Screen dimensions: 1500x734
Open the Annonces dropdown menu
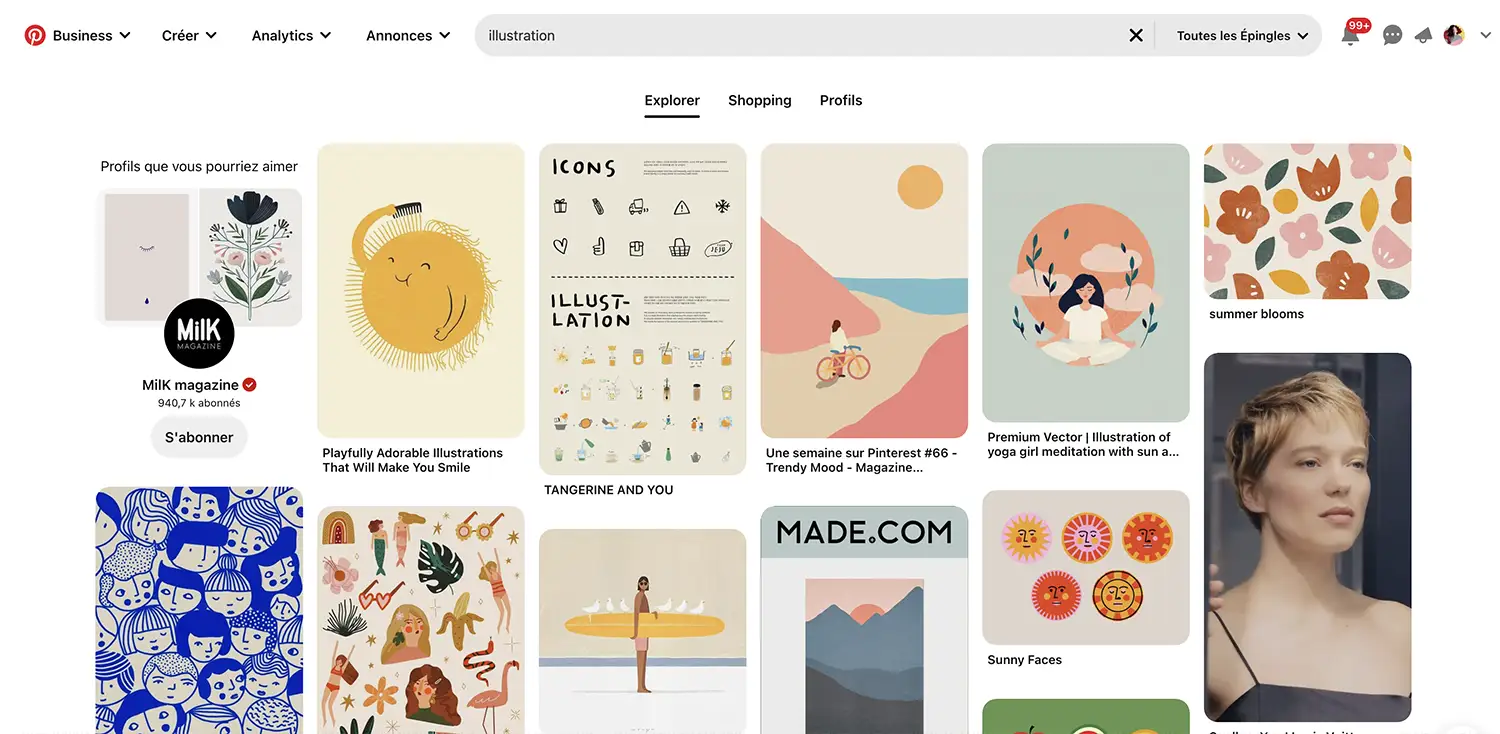[408, 35]
